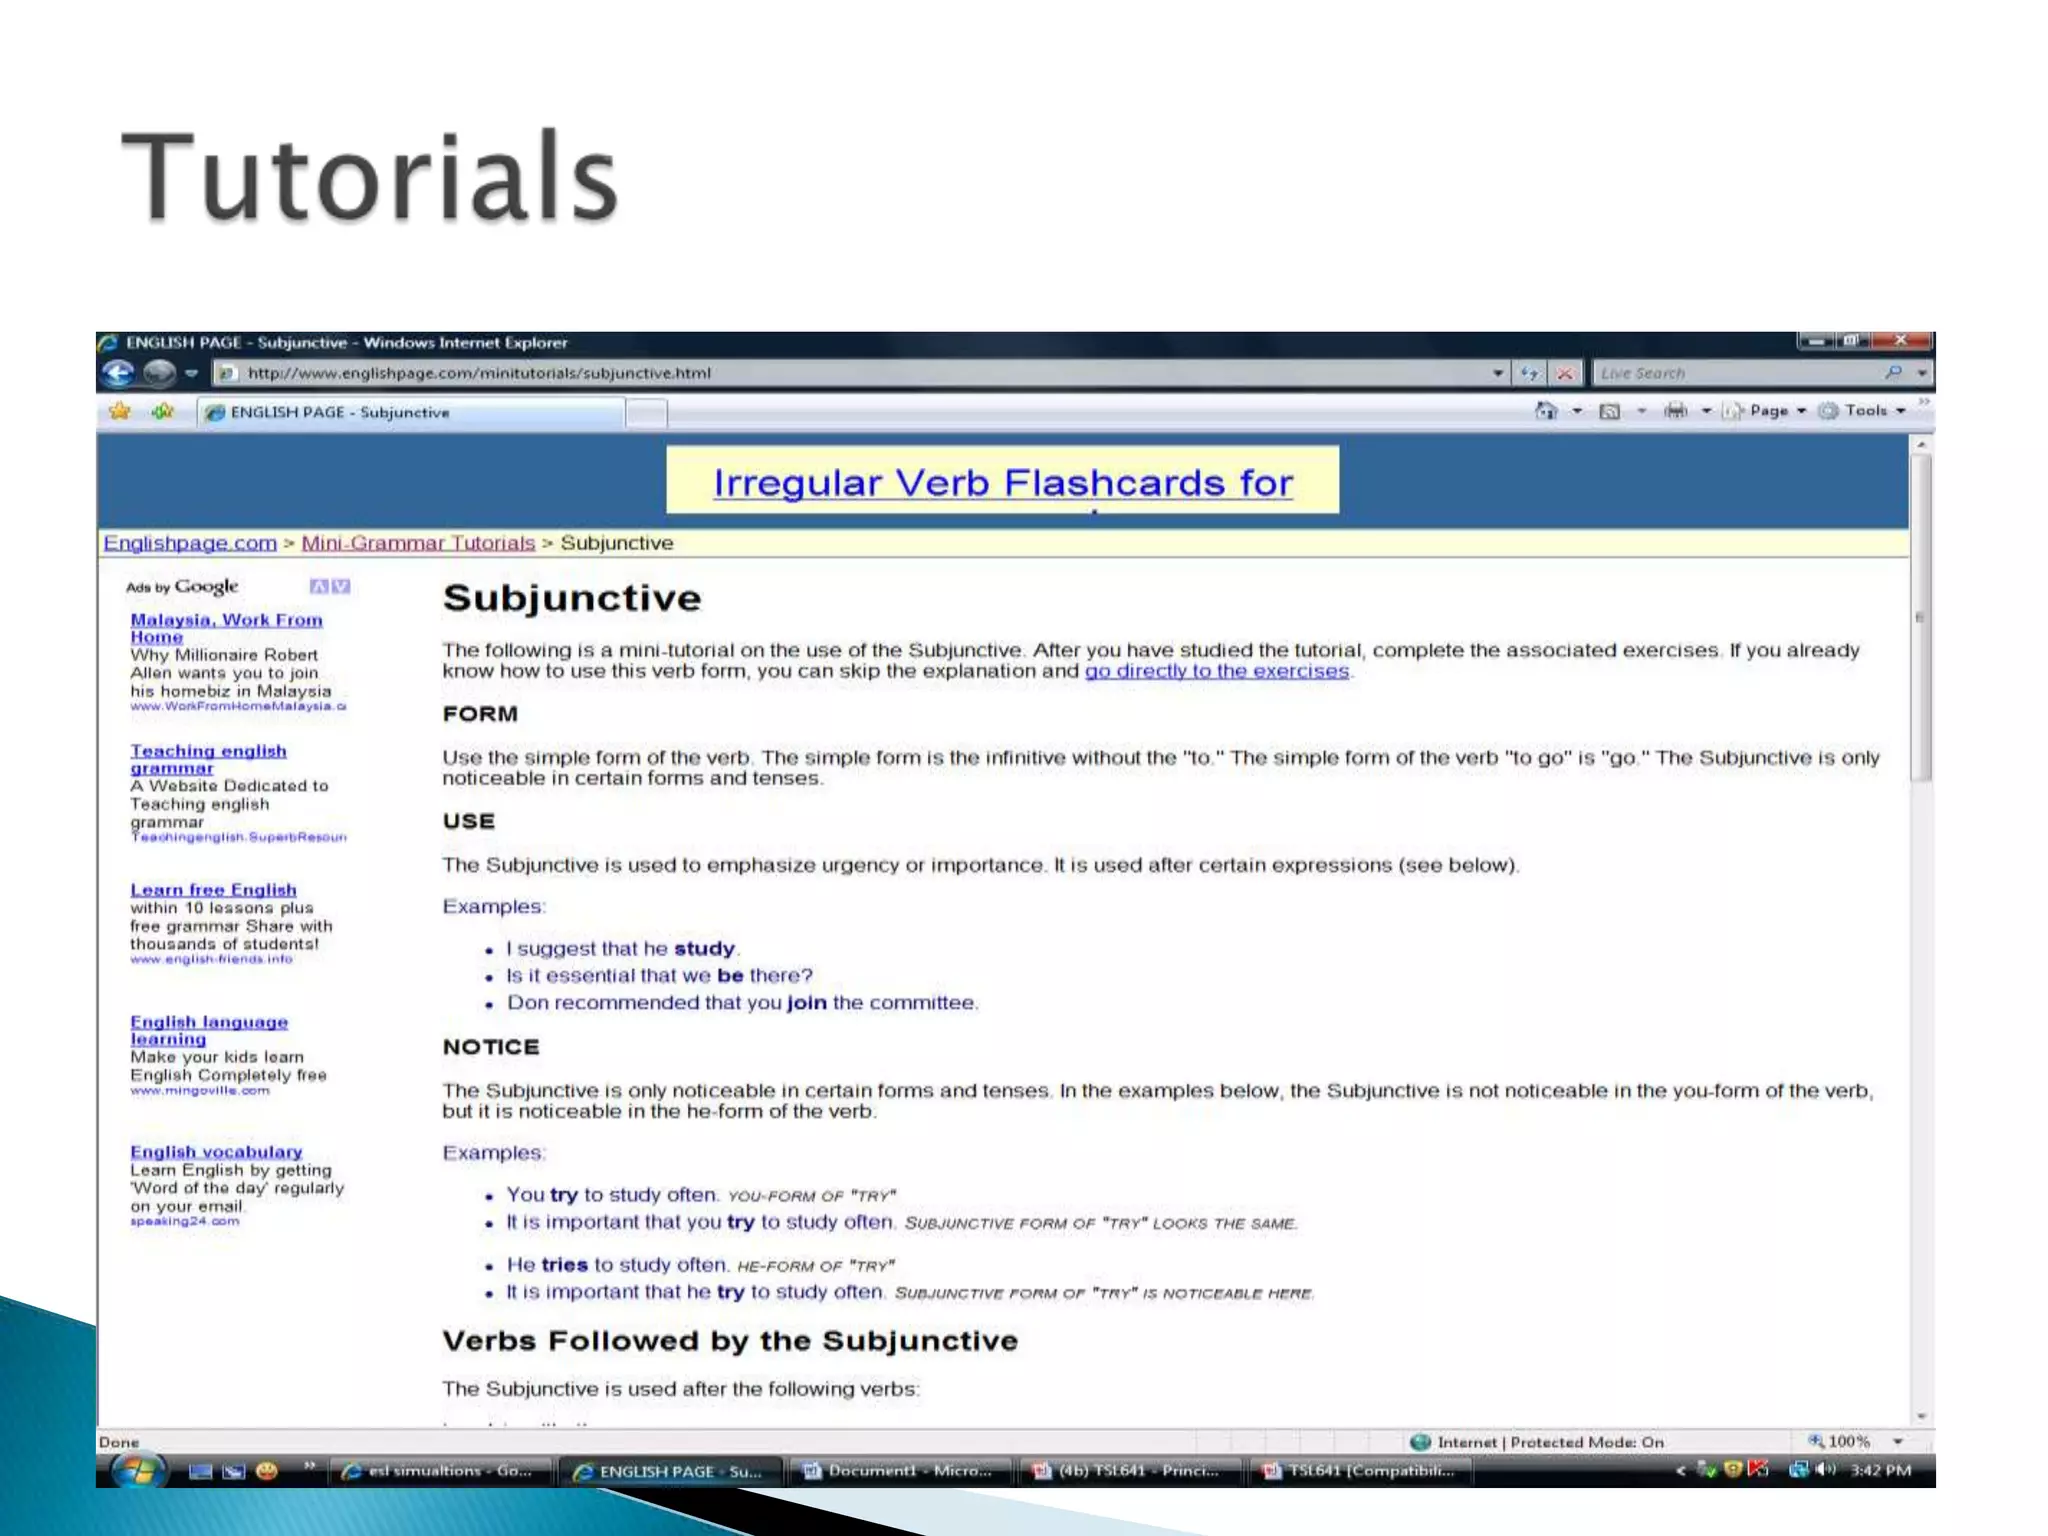Open the Tools menu
The height and width of the screenshot is (1536, 2048).
tap(1862, 411)
